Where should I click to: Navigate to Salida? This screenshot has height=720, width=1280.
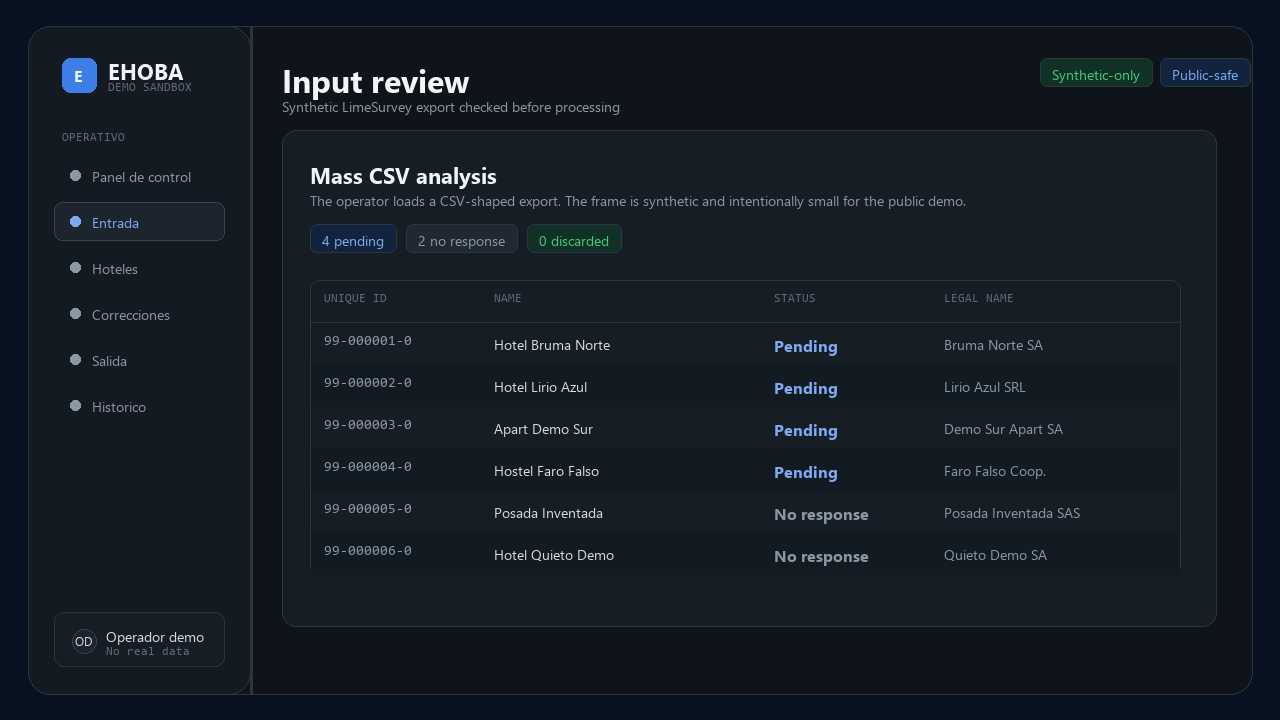coord(139,361)
